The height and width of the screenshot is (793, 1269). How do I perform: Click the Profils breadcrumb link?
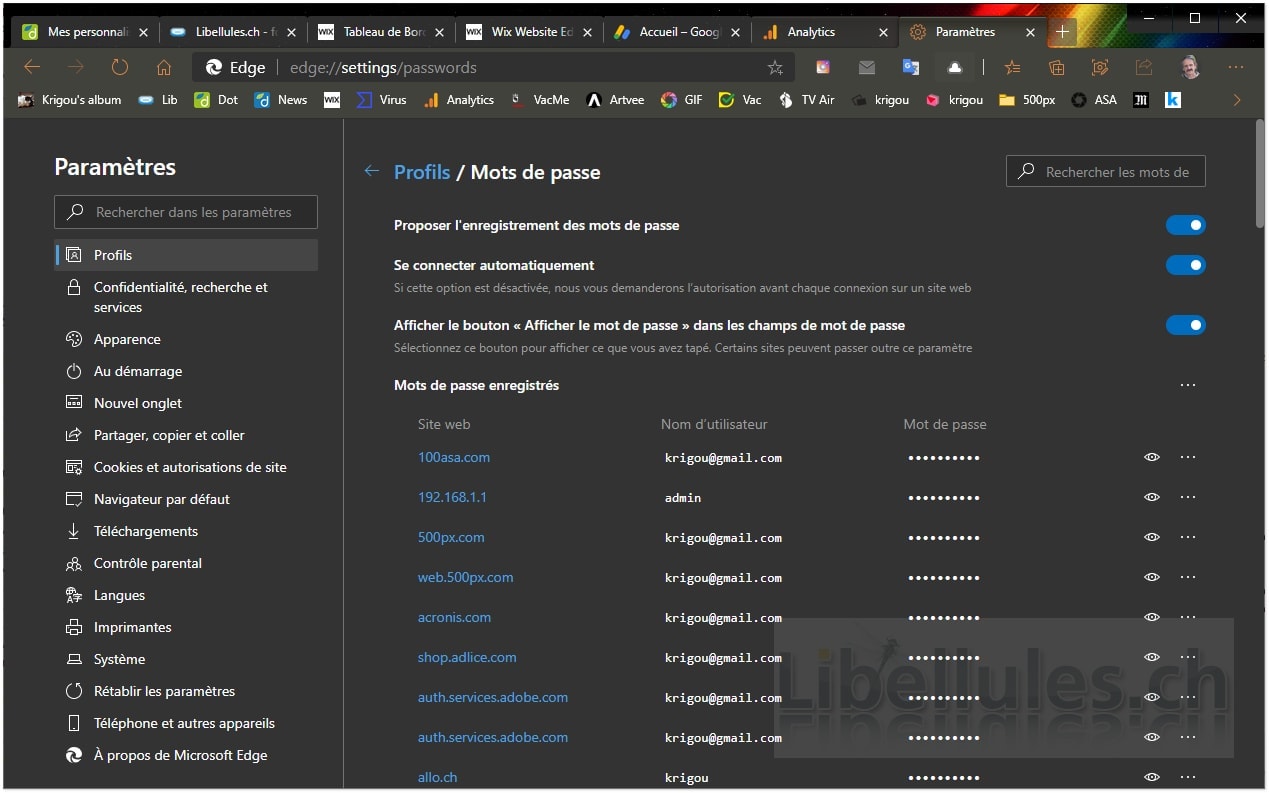(422, 172)
